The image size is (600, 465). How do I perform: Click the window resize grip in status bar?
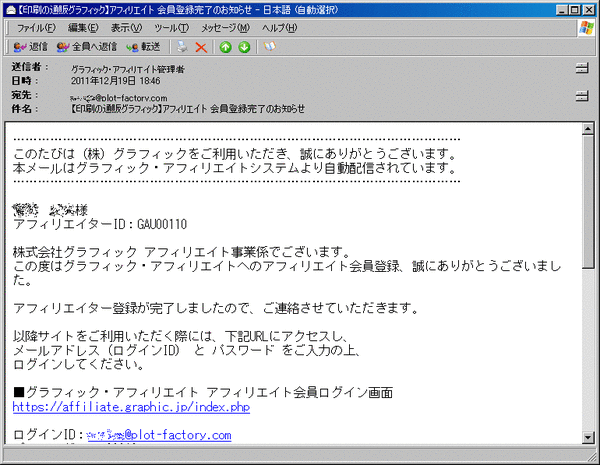592,457
